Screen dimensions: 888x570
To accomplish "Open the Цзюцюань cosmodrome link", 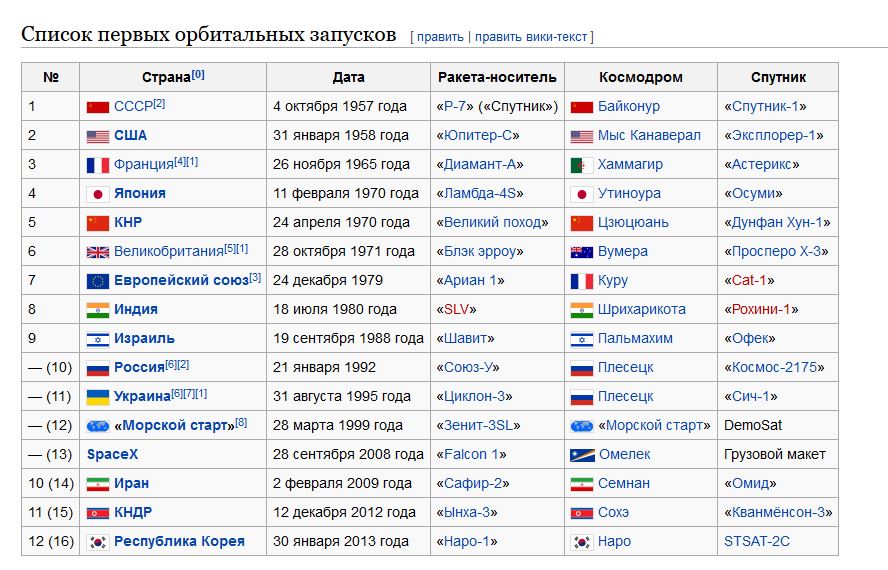I will (x=633, y=223).
